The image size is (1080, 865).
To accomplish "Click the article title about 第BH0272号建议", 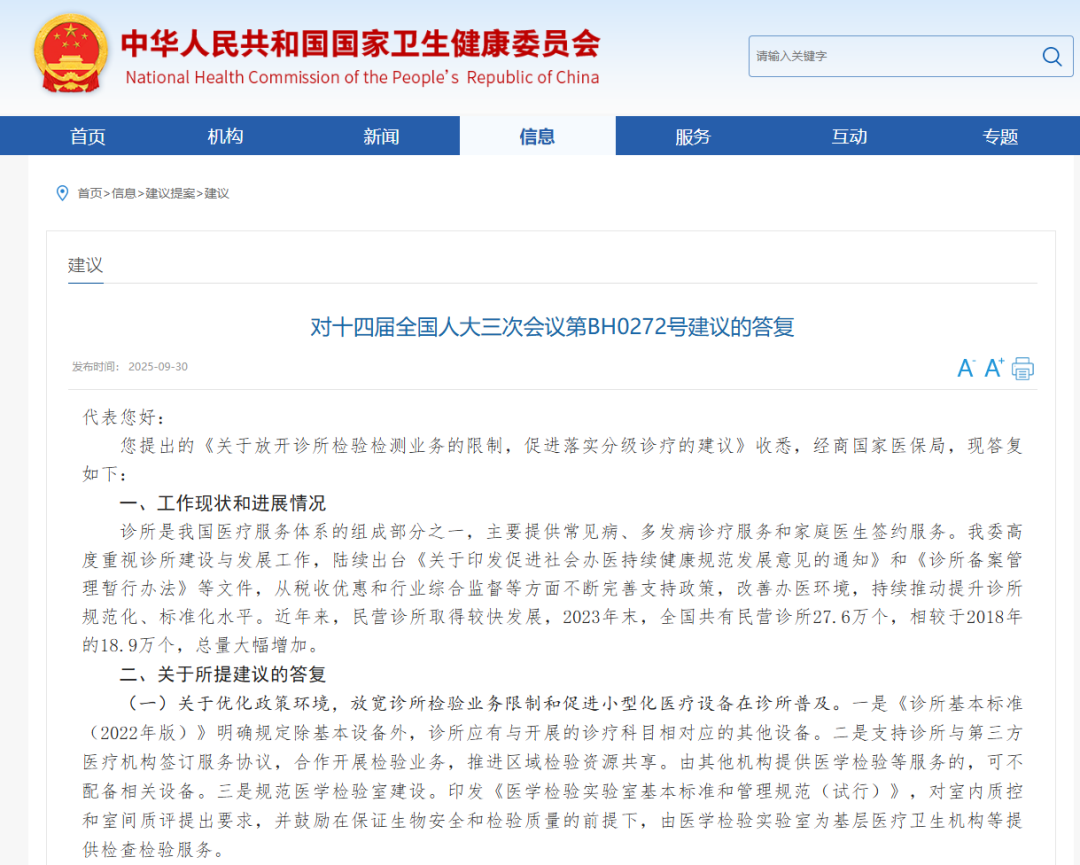I will point(548,327).
